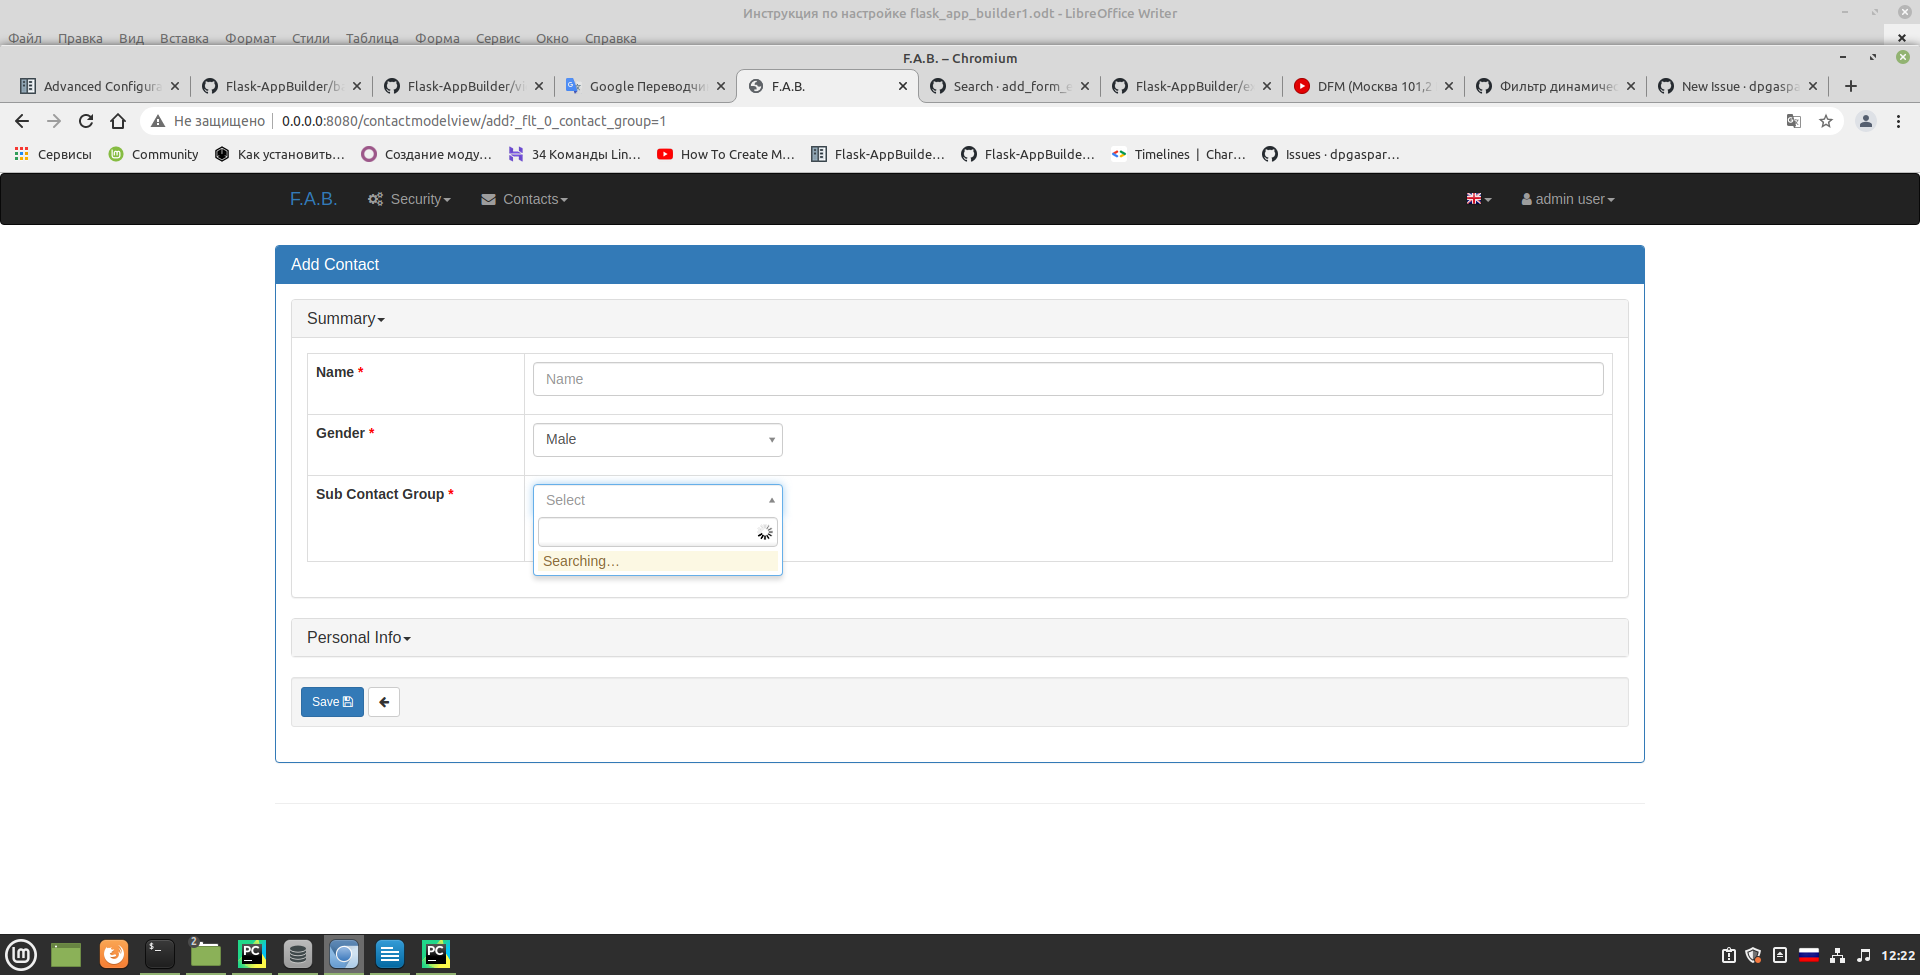Open the Timelines | Char... bookmark

click(x=1179, y=154)
